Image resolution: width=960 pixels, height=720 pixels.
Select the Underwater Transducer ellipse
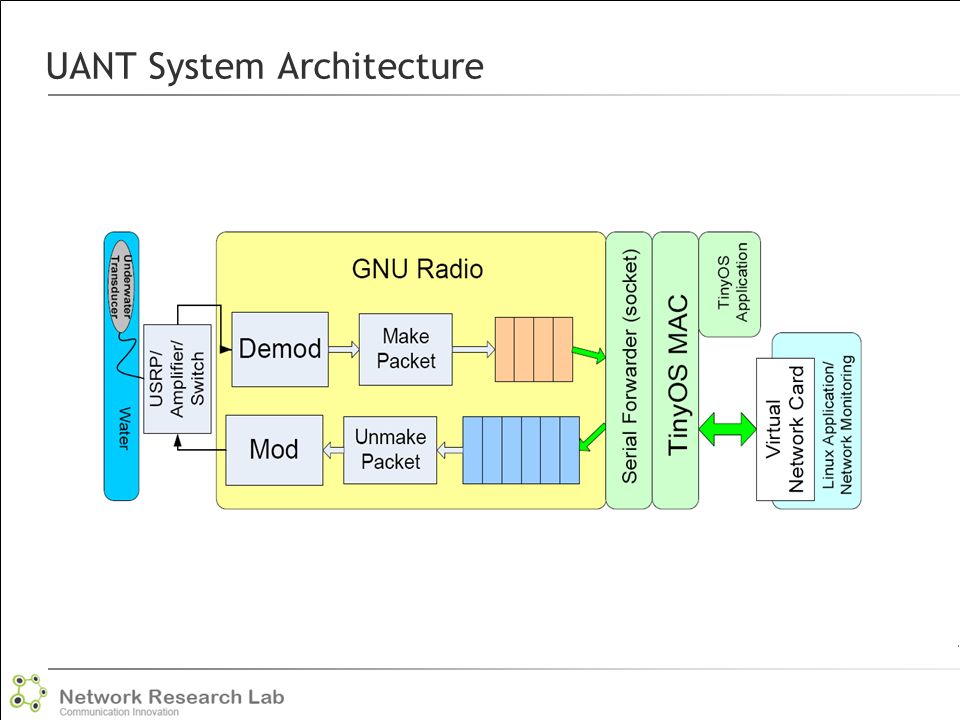point(121,286)
